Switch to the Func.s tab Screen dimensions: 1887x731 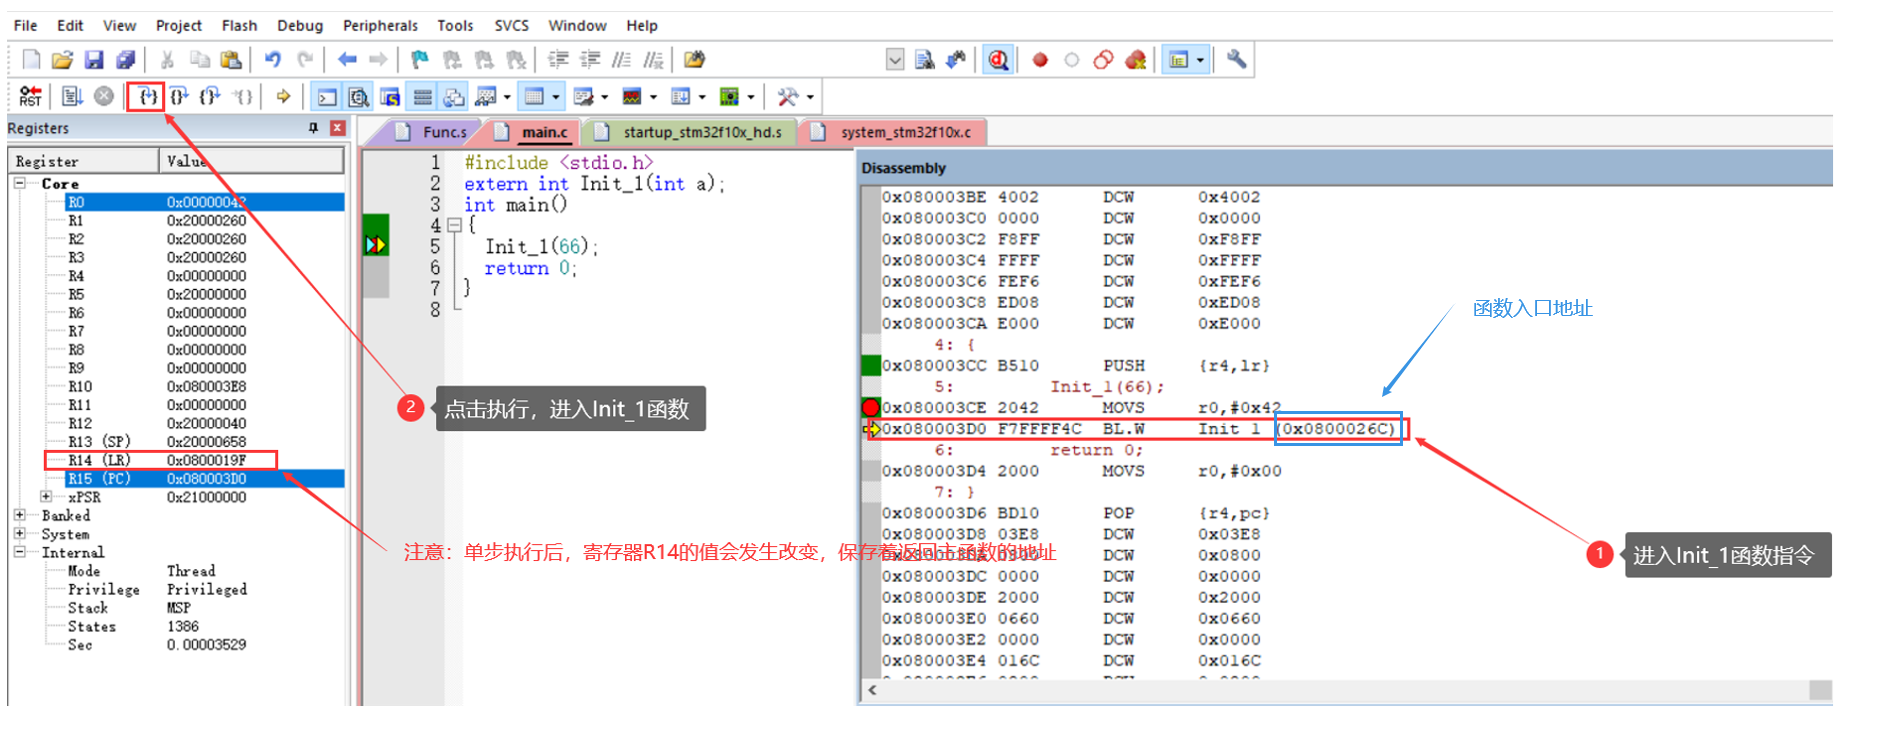(430, 132)
